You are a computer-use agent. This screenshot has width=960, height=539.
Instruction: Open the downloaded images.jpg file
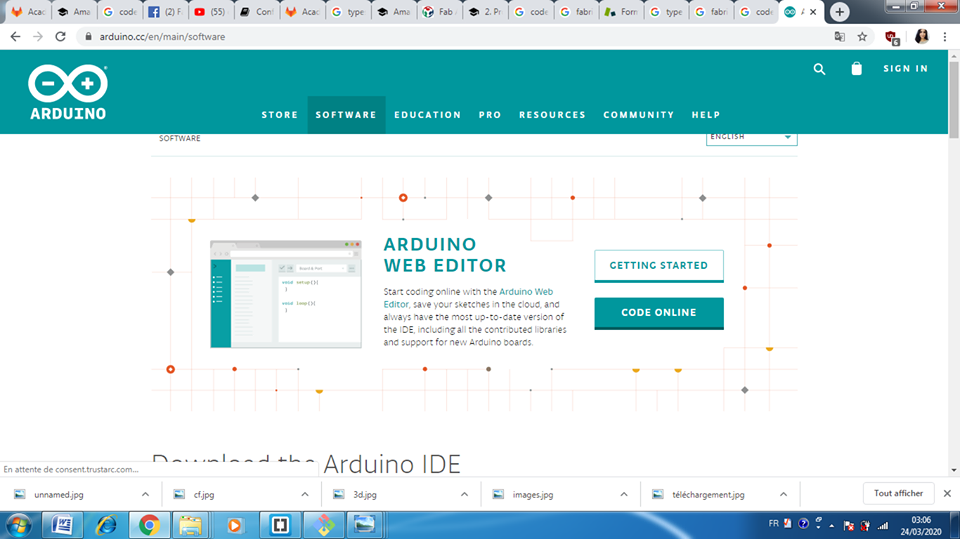coord(533,494)
